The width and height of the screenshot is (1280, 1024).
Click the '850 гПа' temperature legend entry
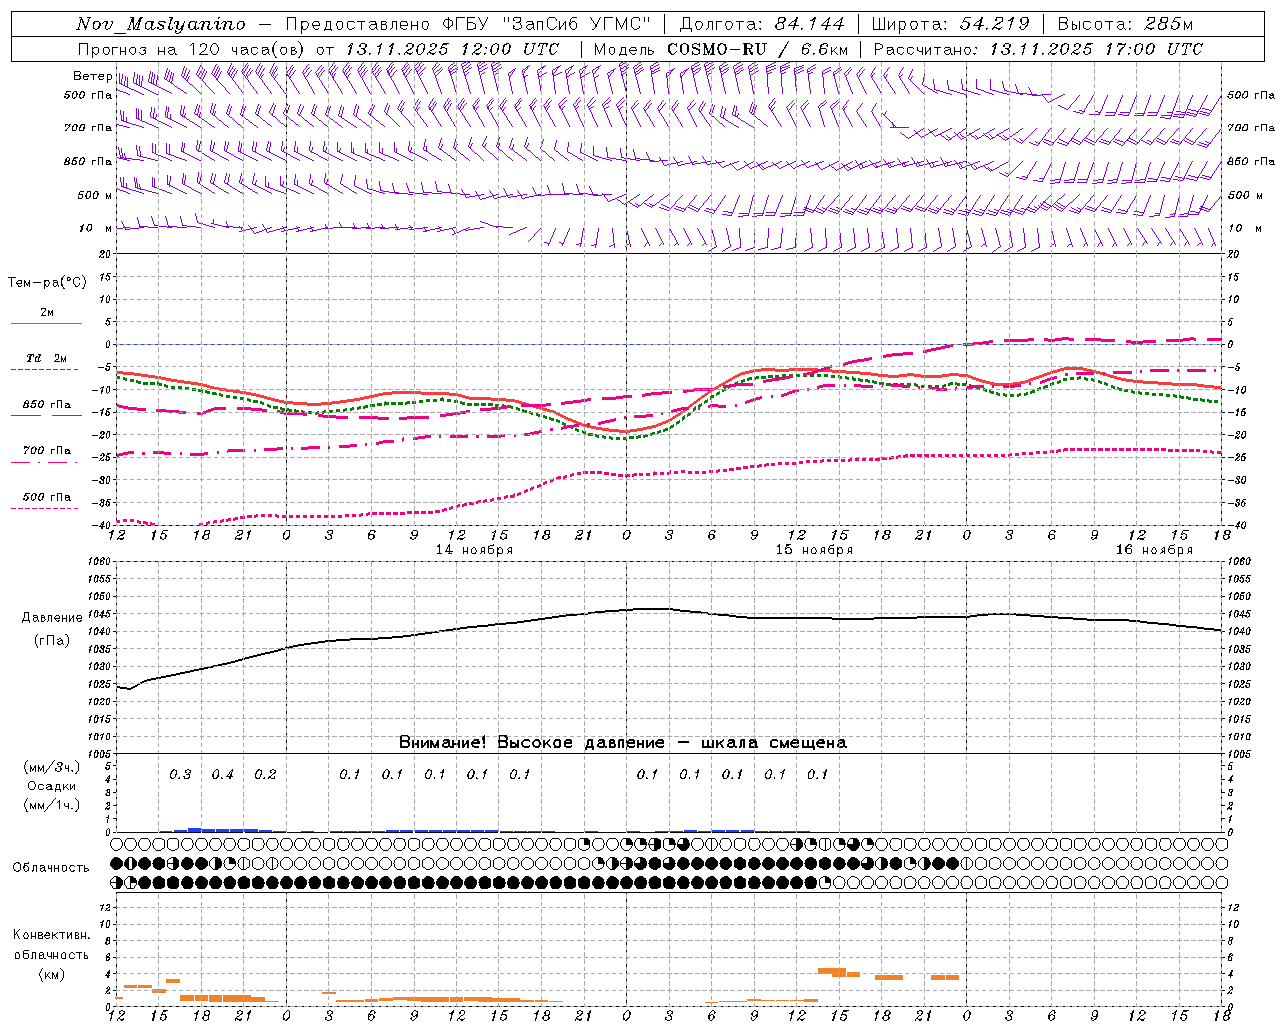[x=47, y=405]
